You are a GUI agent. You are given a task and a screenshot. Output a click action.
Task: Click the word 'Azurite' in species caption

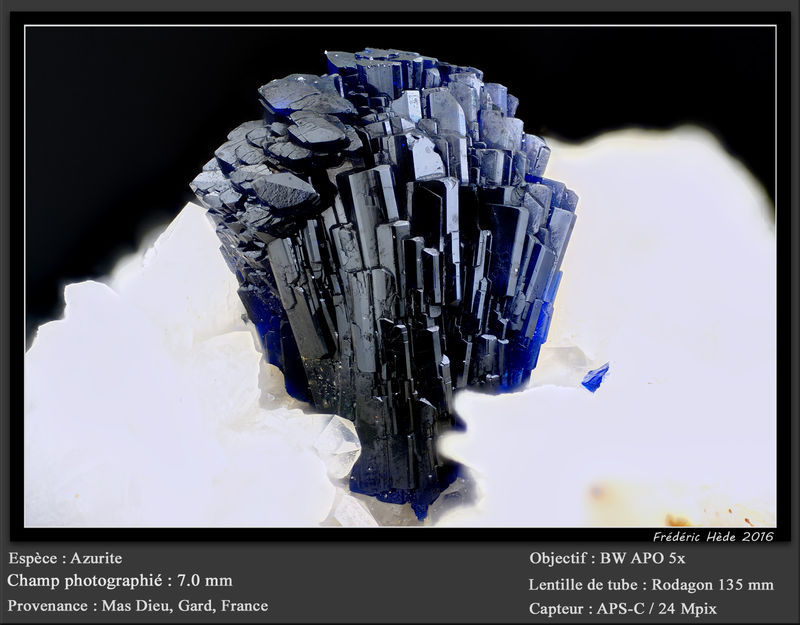[x=96, y=558]
